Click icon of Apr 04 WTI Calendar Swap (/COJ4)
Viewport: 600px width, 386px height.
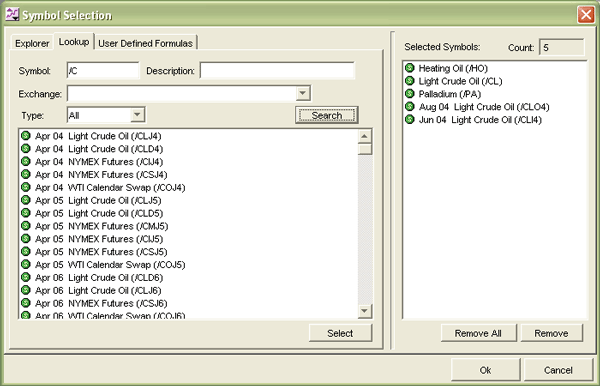click(26, 187)
